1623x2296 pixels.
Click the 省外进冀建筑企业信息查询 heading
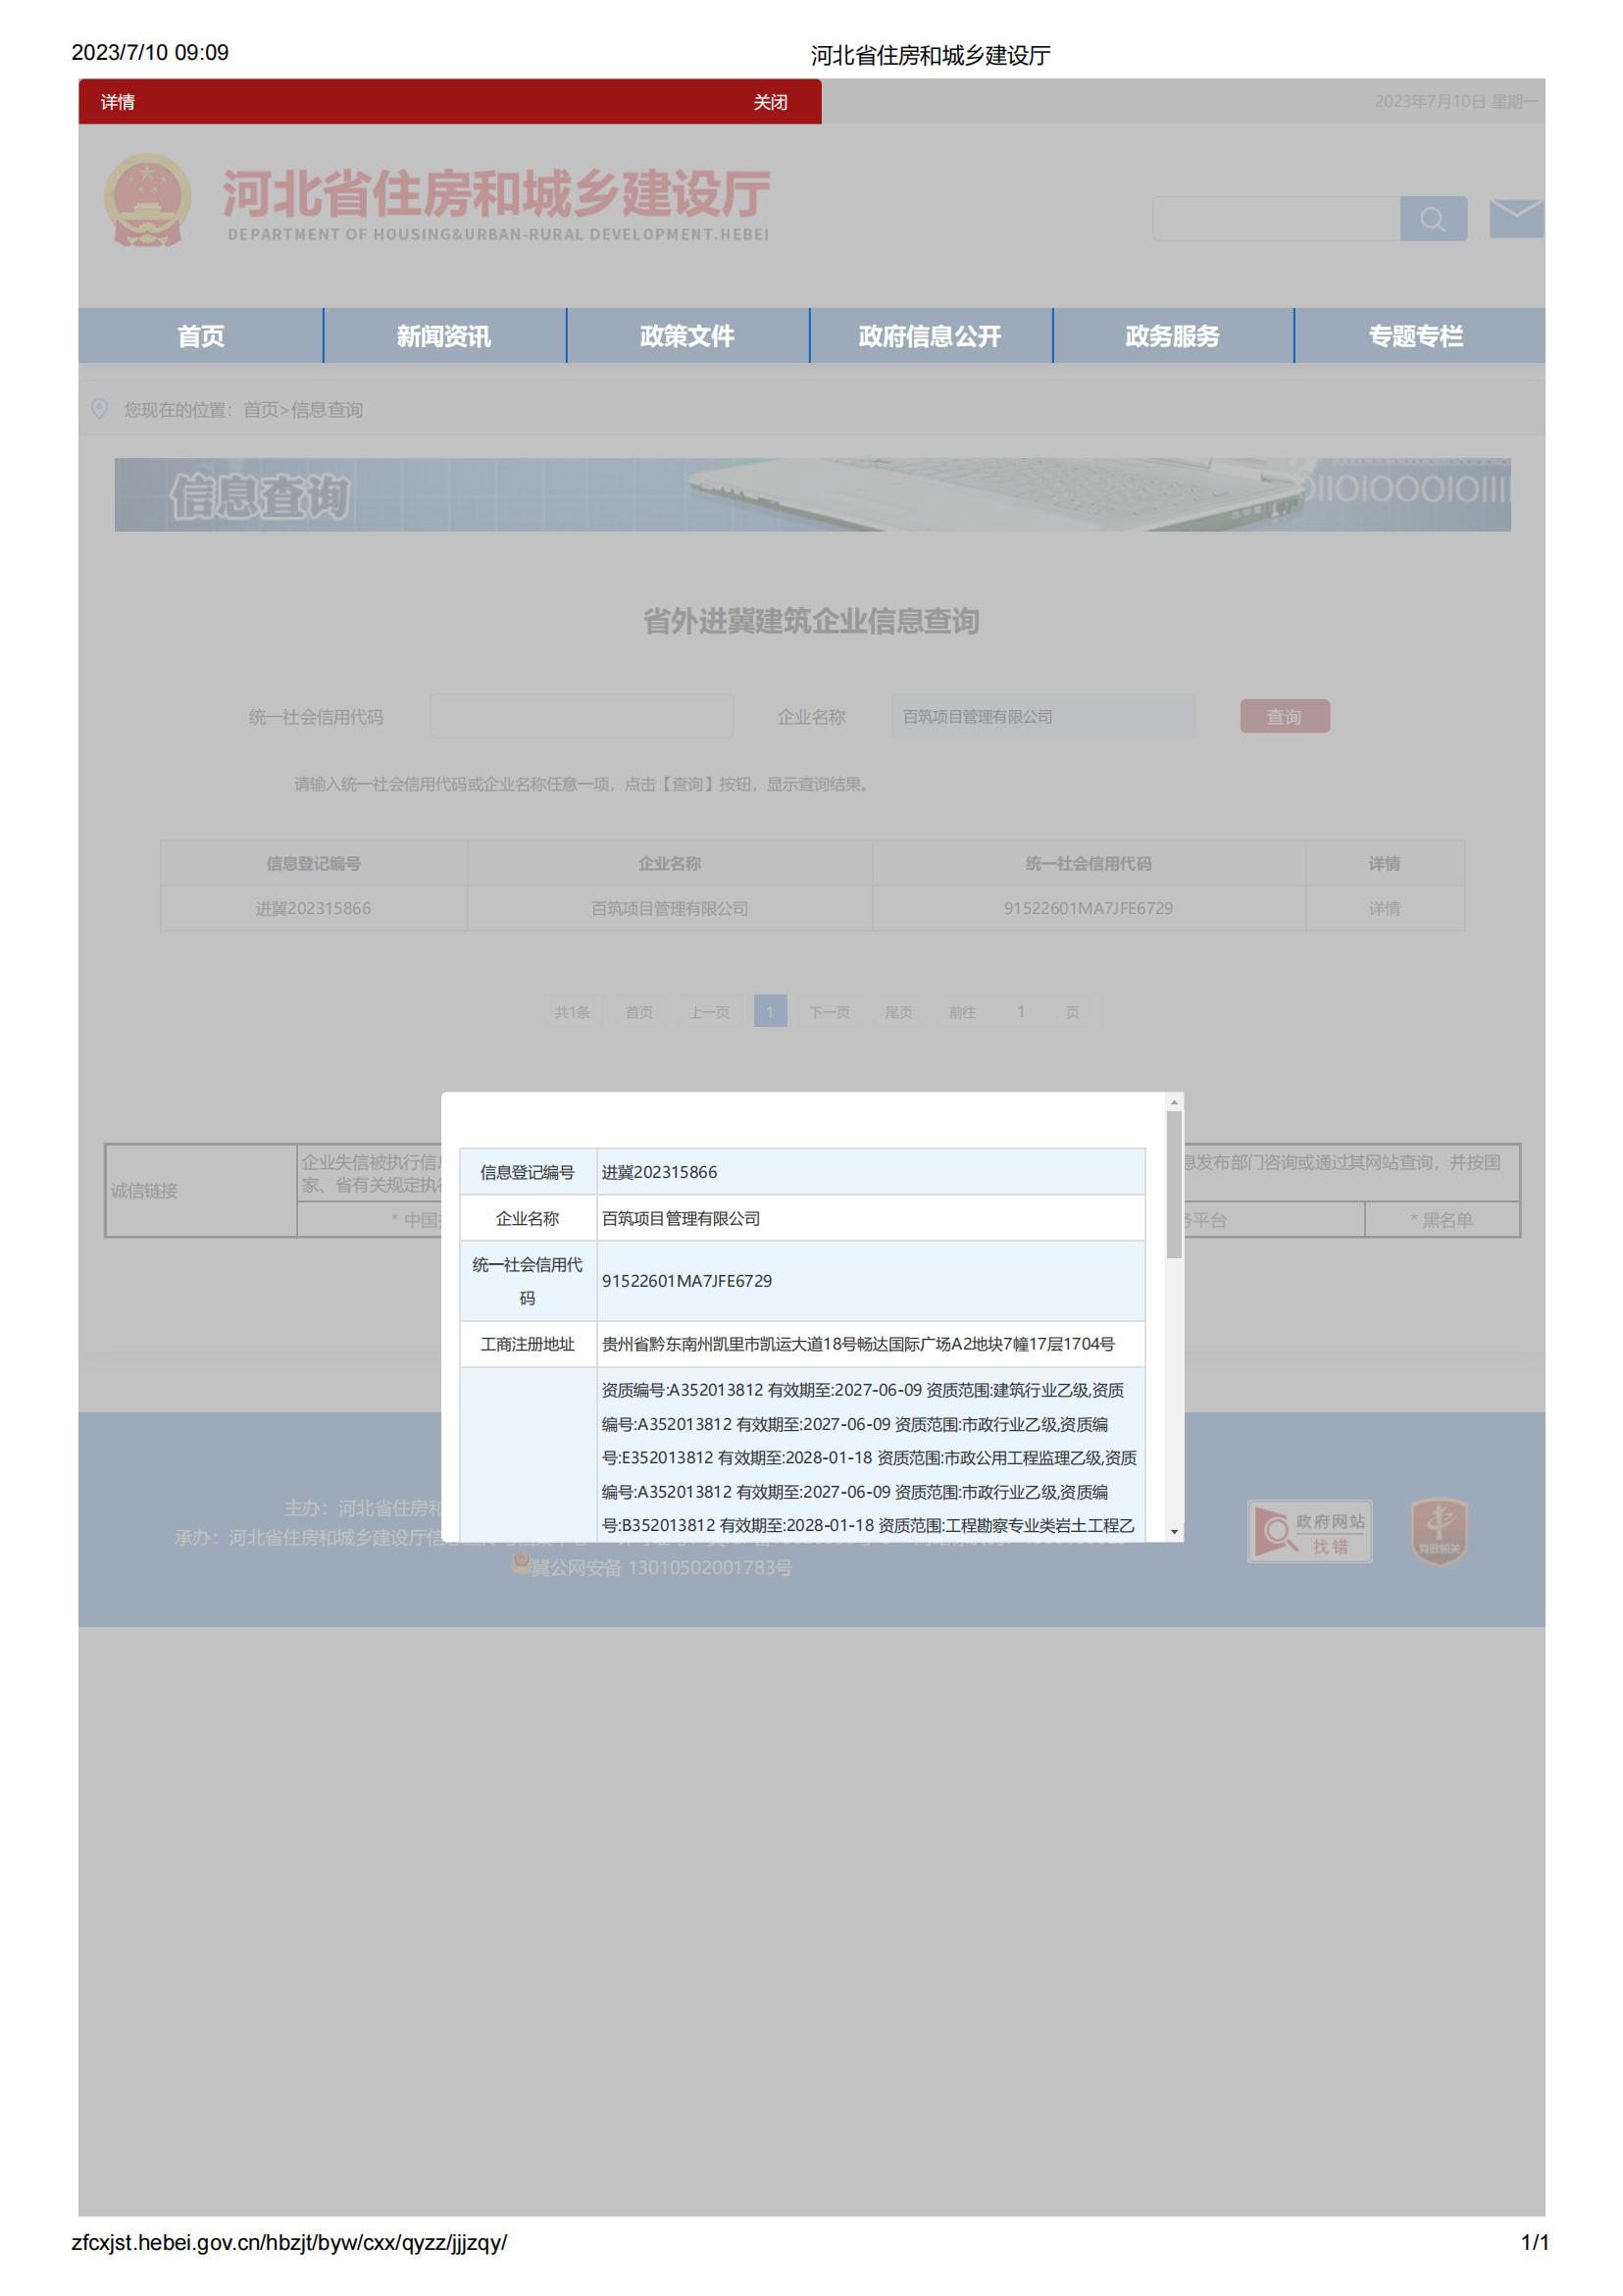(811, 621)
